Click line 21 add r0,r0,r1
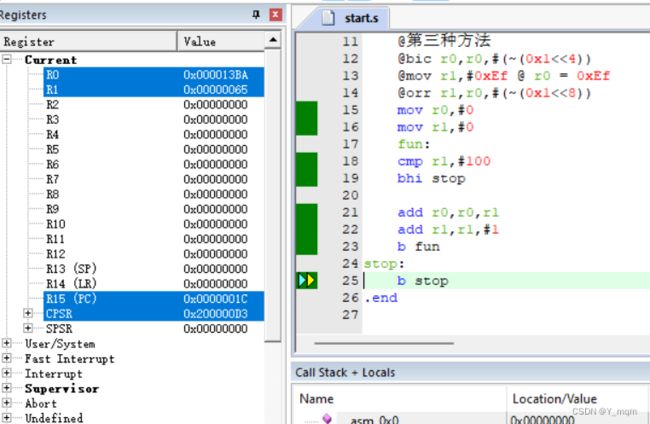 448,212
